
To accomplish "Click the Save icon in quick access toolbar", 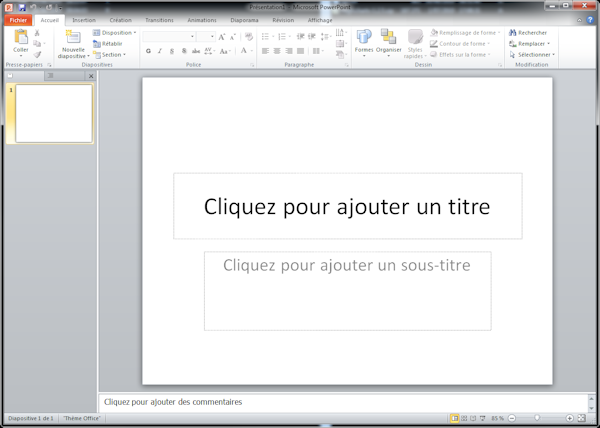I will point(21,6).
